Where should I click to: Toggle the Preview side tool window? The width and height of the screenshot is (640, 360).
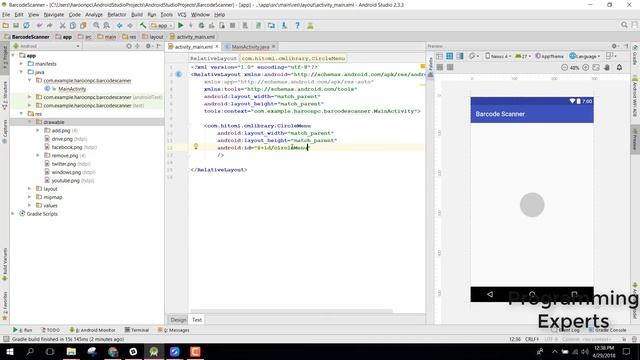pyautogui.click(x=635, y=139)
